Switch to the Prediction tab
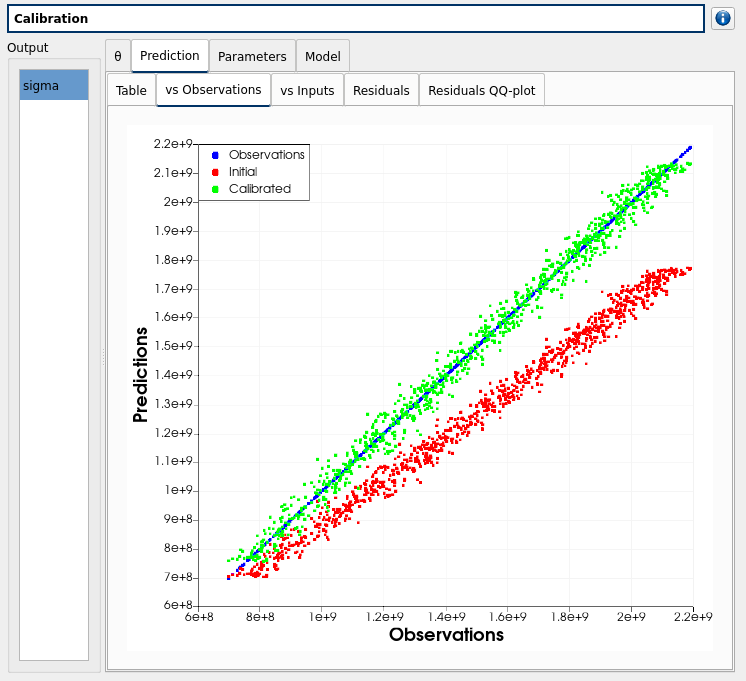 (169, 56)
